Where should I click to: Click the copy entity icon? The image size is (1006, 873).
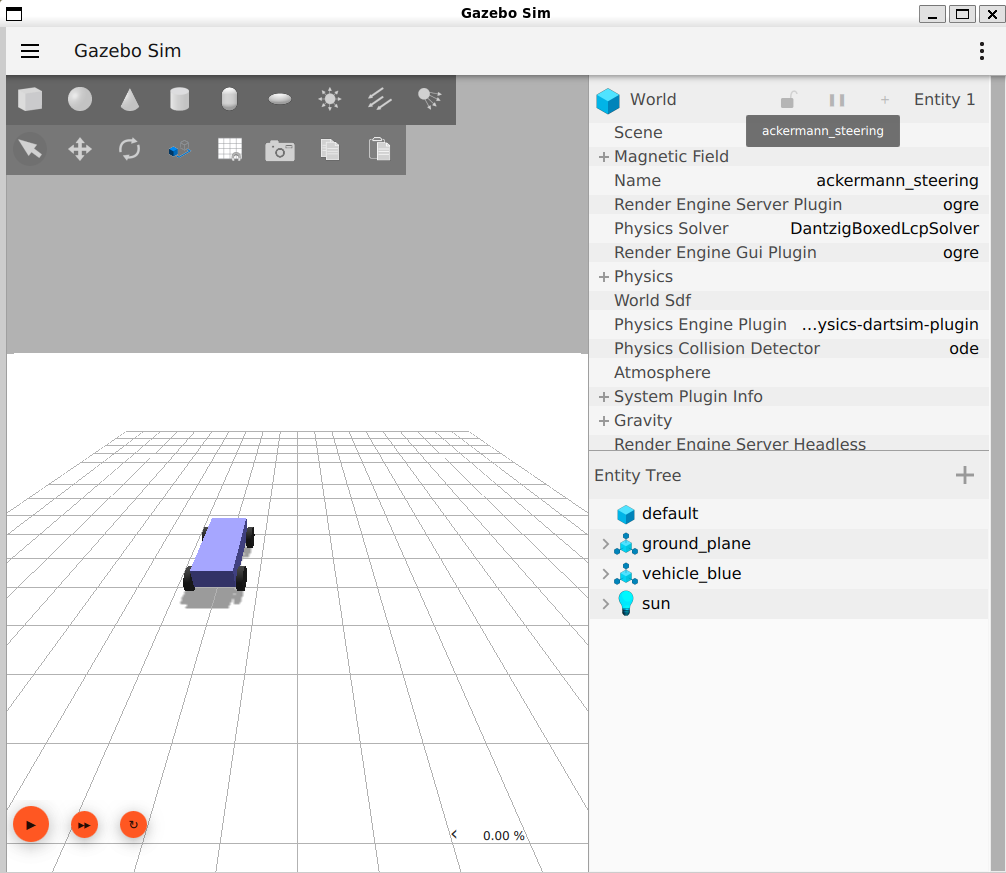[x=330, y=149]
